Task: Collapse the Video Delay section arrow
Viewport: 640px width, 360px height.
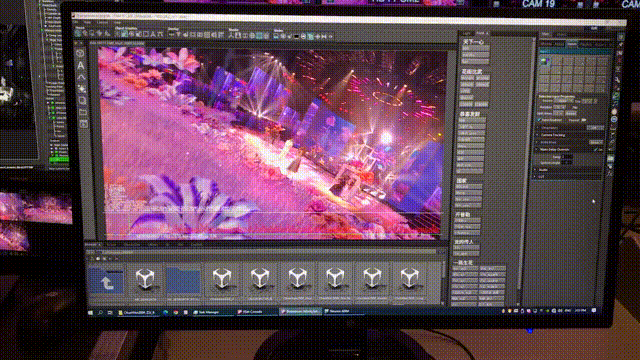Action: click(536, 149)
